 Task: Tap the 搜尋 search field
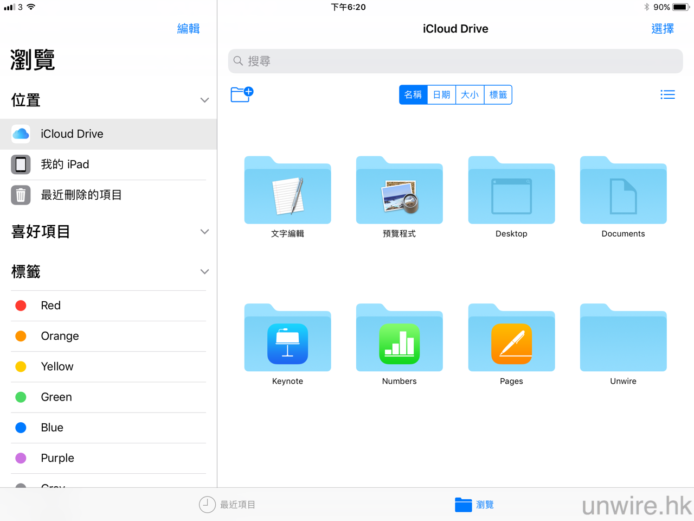(455, 61)
